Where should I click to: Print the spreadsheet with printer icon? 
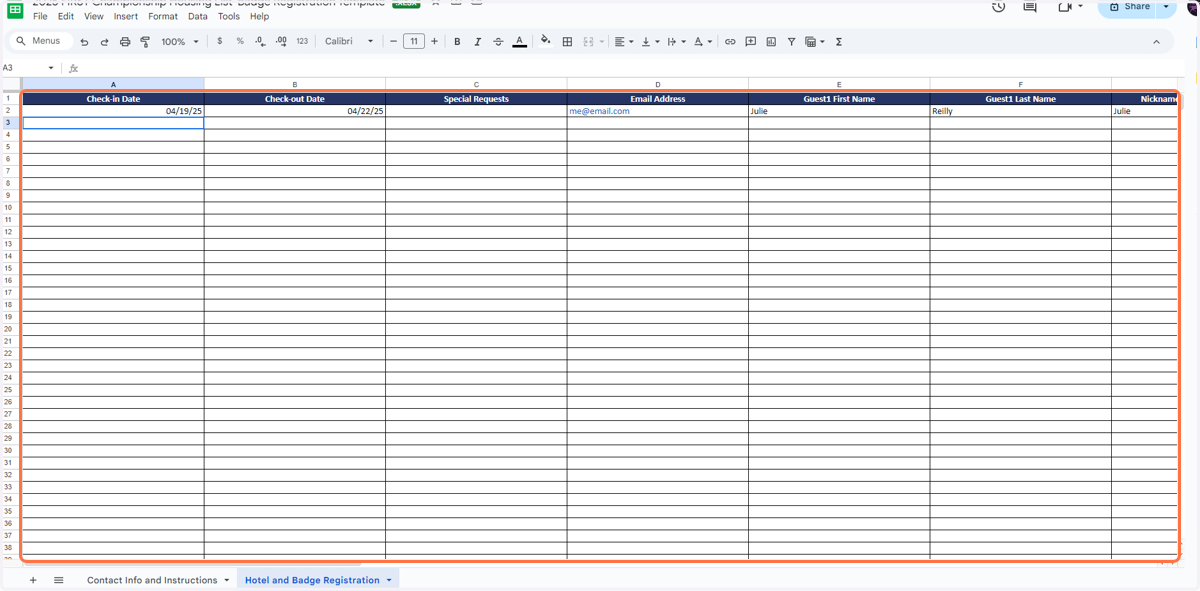pos(125,42)
